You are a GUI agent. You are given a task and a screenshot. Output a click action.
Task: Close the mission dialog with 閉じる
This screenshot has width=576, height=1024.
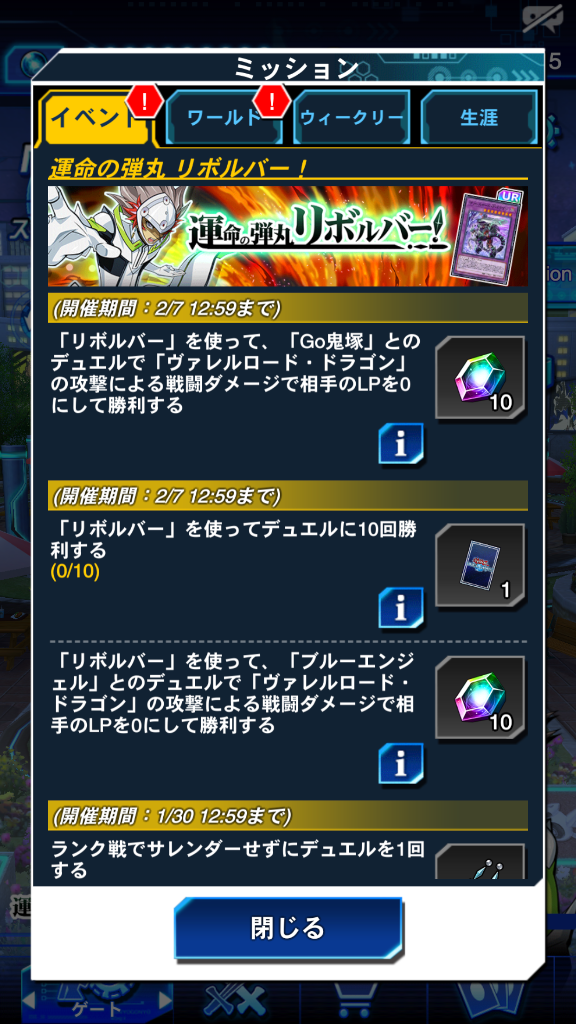[x=287, y=928]
